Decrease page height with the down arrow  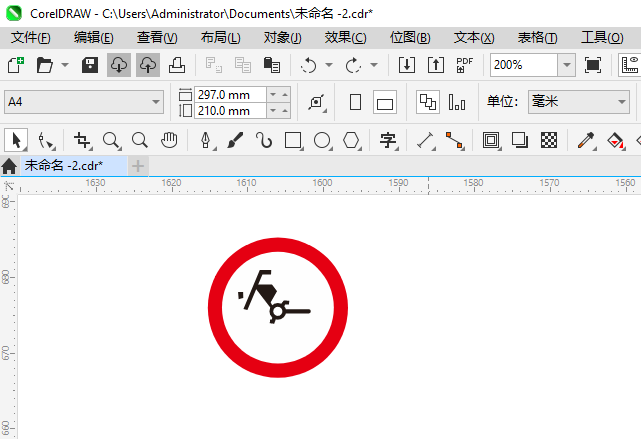click(x=273, y=111)
